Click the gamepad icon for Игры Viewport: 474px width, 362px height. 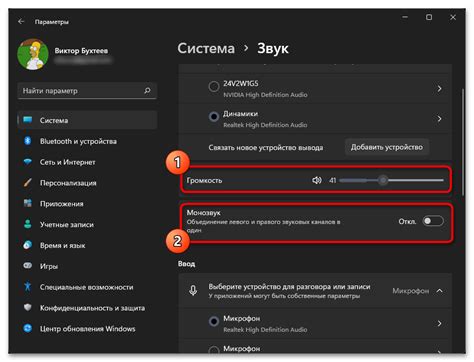pyautogui.click(x=28, y=266)
